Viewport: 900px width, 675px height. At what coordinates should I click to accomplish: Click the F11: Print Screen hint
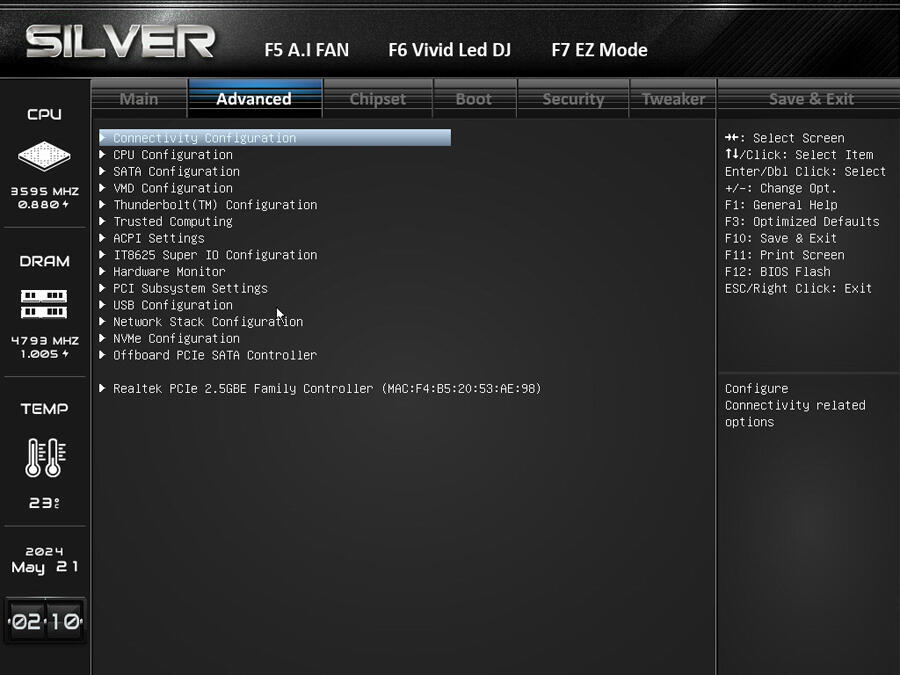tap(784, 254)
